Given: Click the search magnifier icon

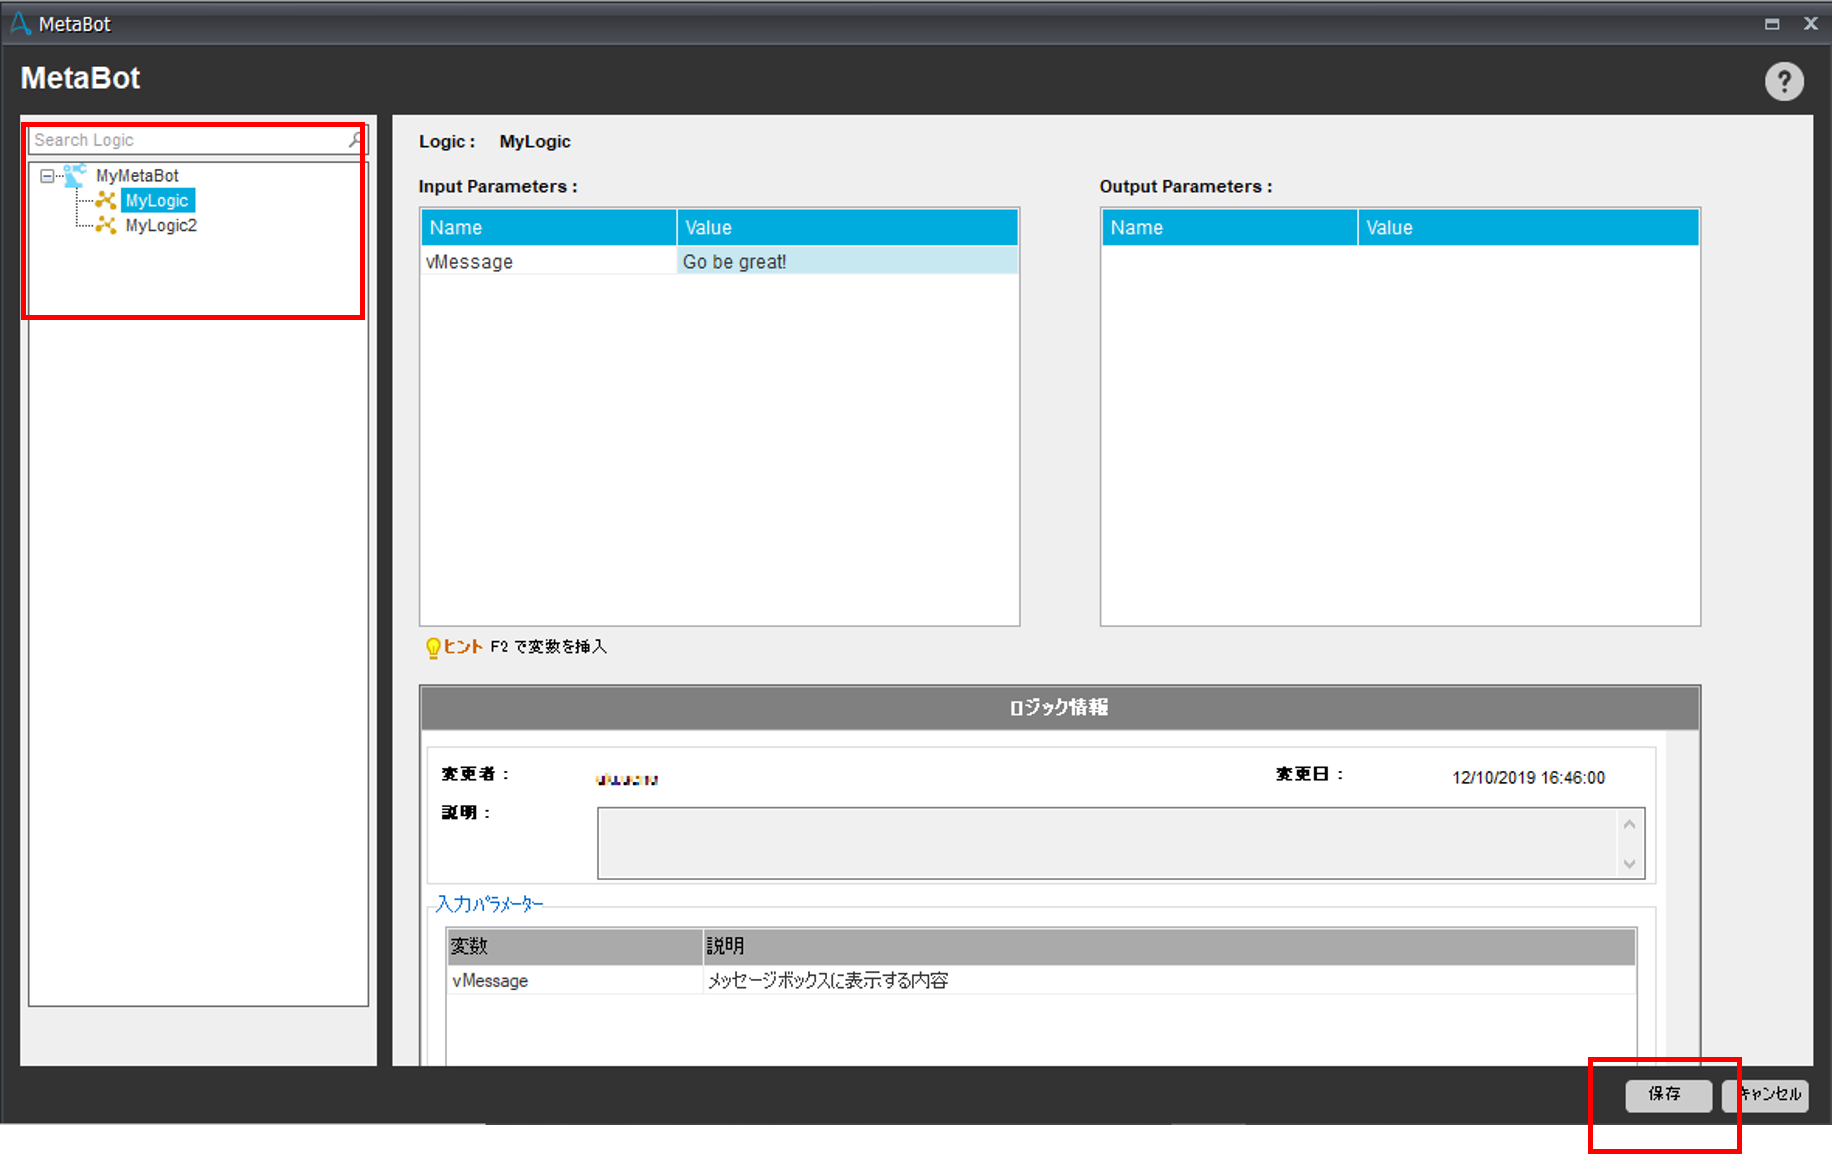Looking at the screenshot, I should pyautogui.click(x=354, y=139).
